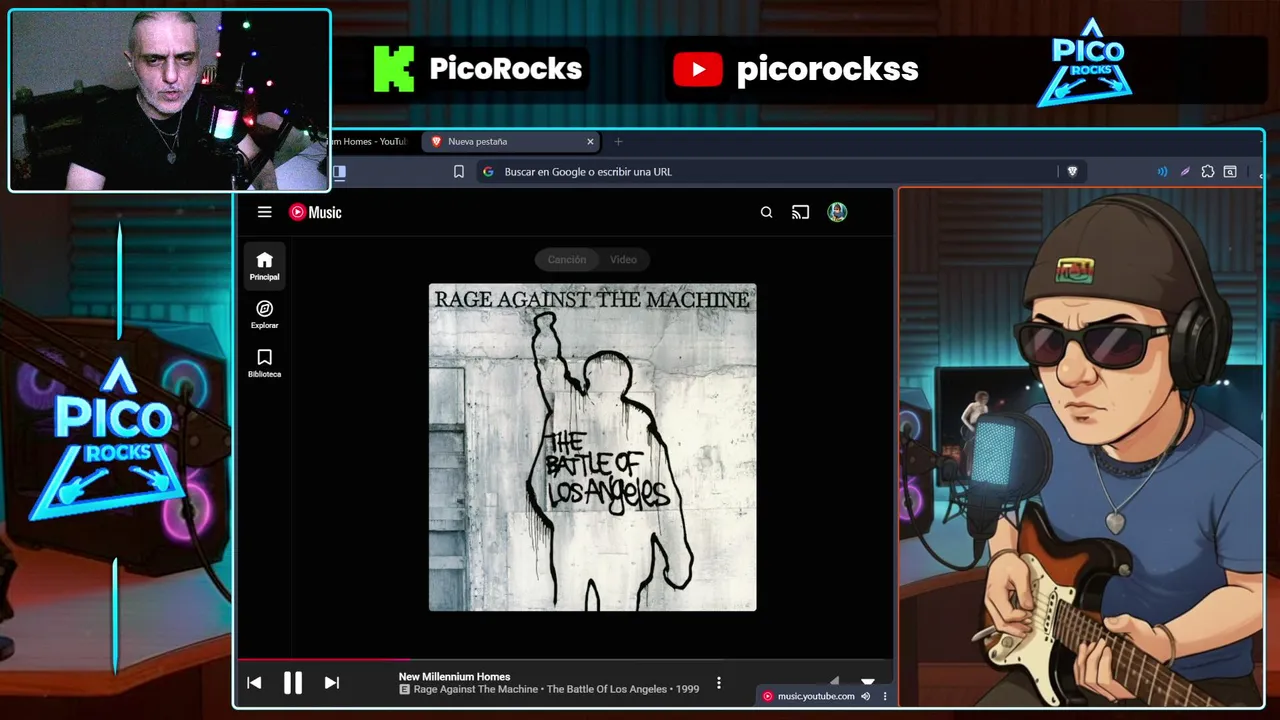Open the Explorar section

(x=264, y=314)
